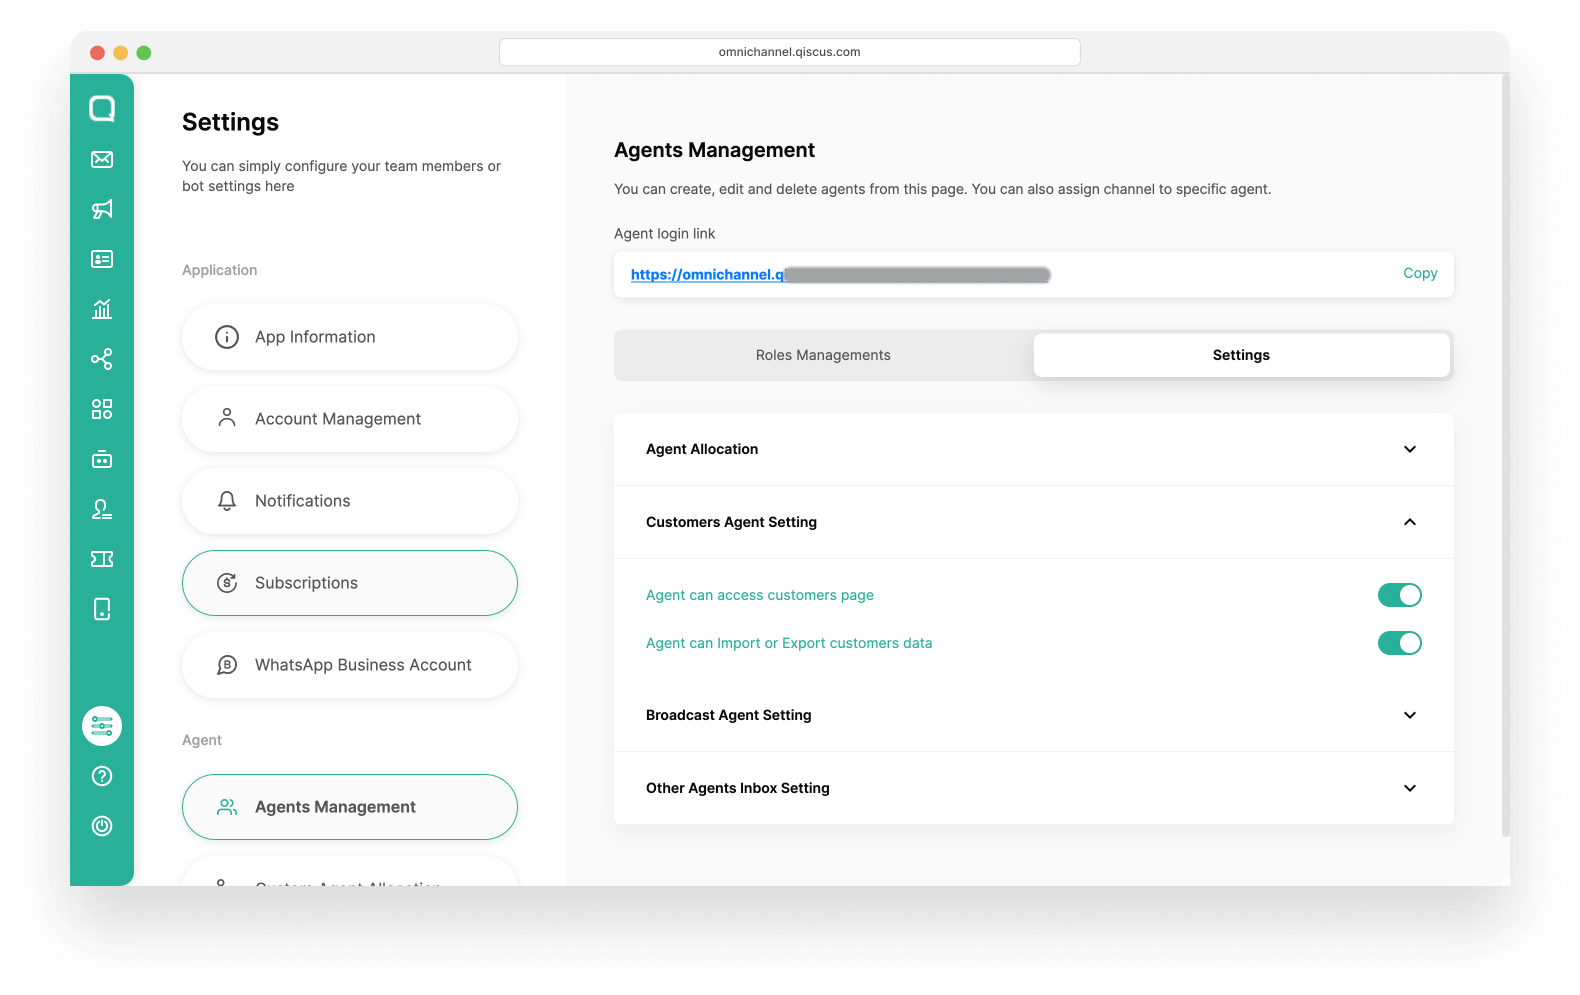Expand the Agent Allocation section chevron
Screen dimensions: 1580x995
[x=1410, y=449]
